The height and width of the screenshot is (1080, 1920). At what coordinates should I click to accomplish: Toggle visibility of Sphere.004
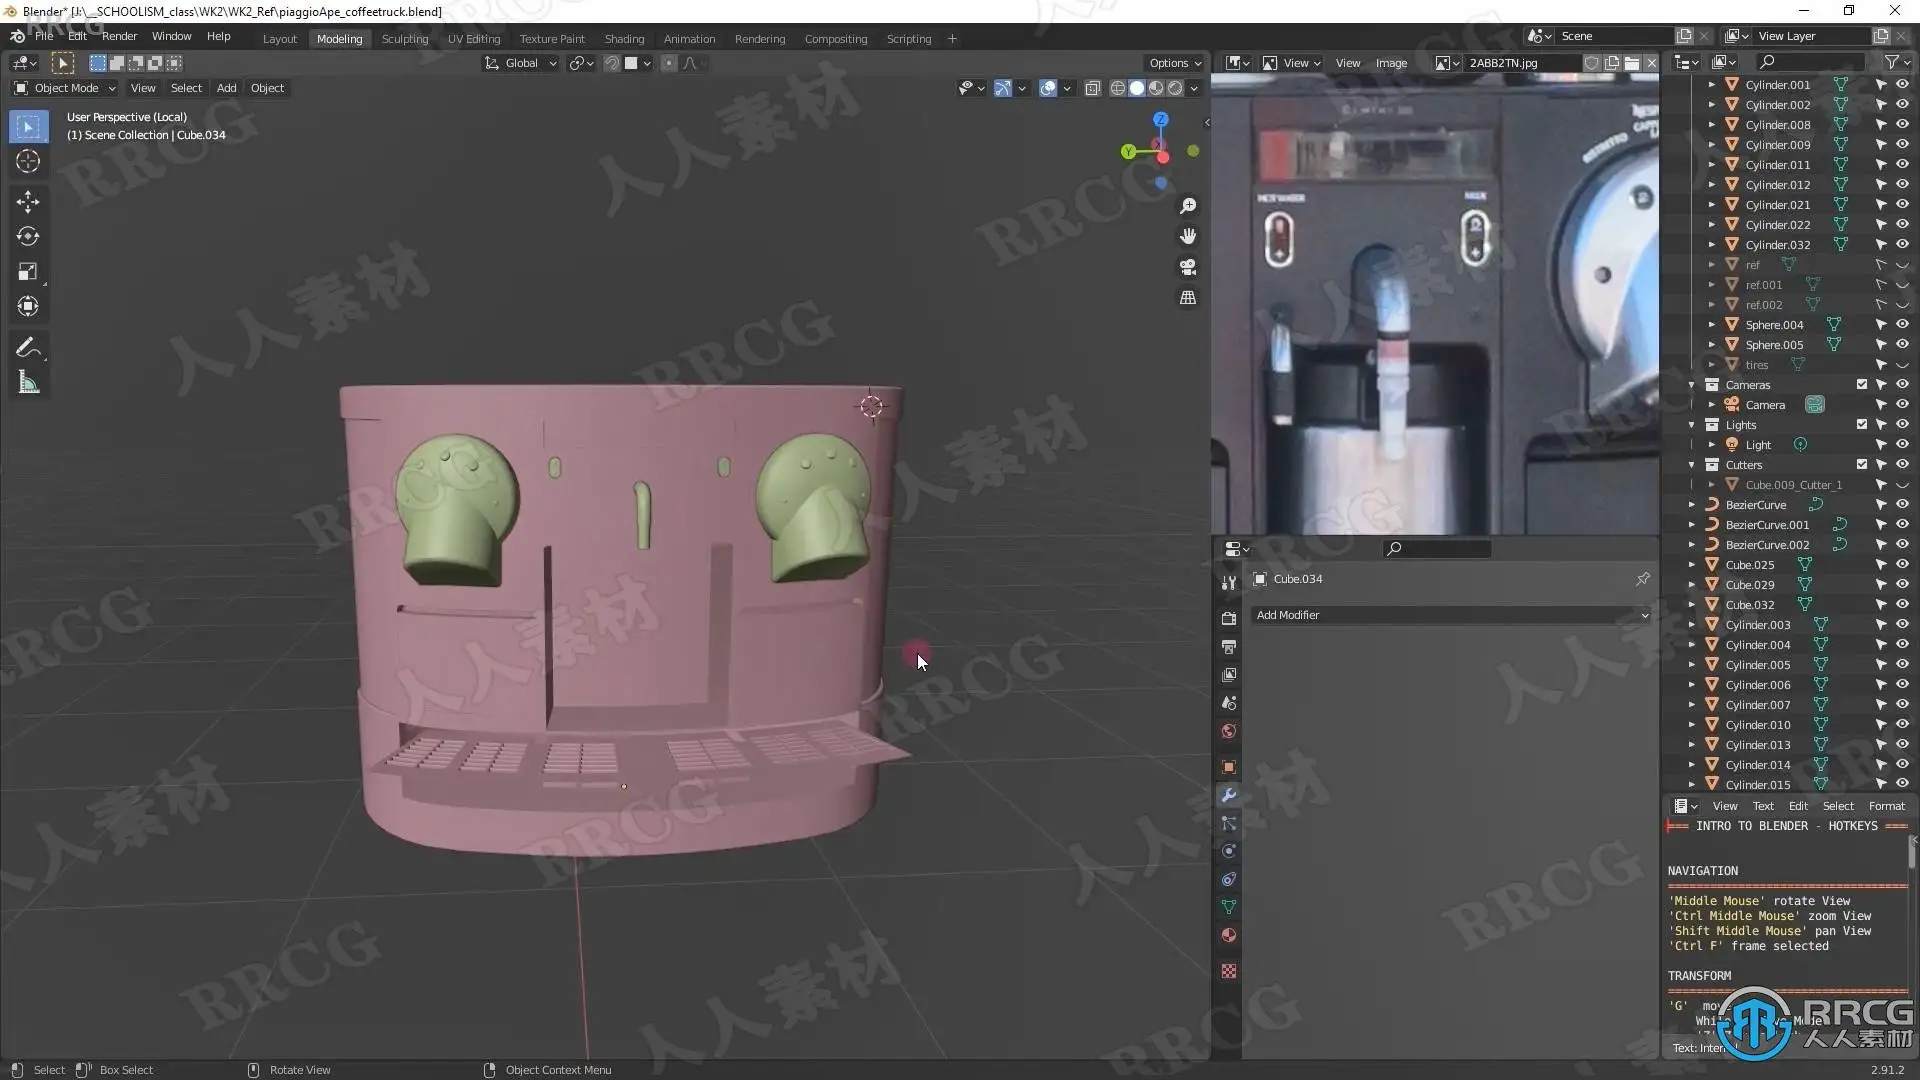pos(1902,325)
